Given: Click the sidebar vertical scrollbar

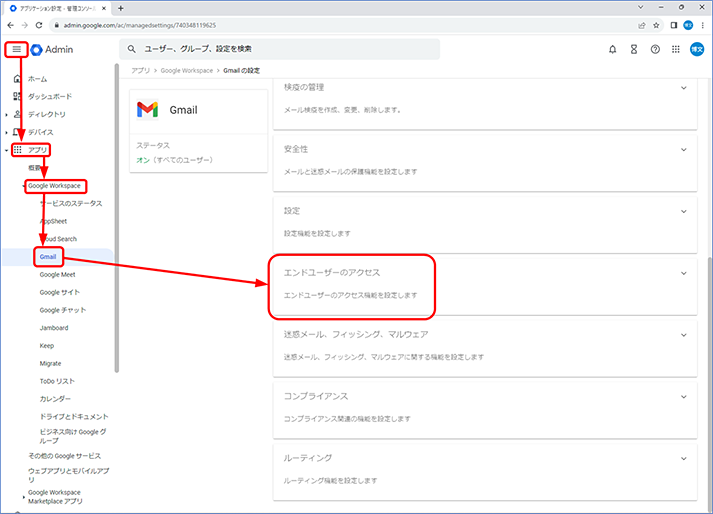Looking at the screenshot, I should coord(116,218).
